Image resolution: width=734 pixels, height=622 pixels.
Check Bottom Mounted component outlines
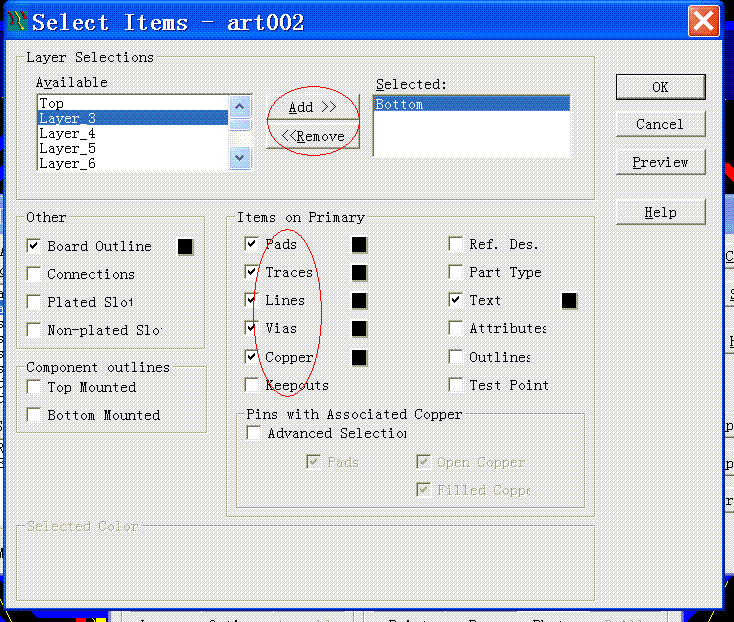tap(33, 415)
